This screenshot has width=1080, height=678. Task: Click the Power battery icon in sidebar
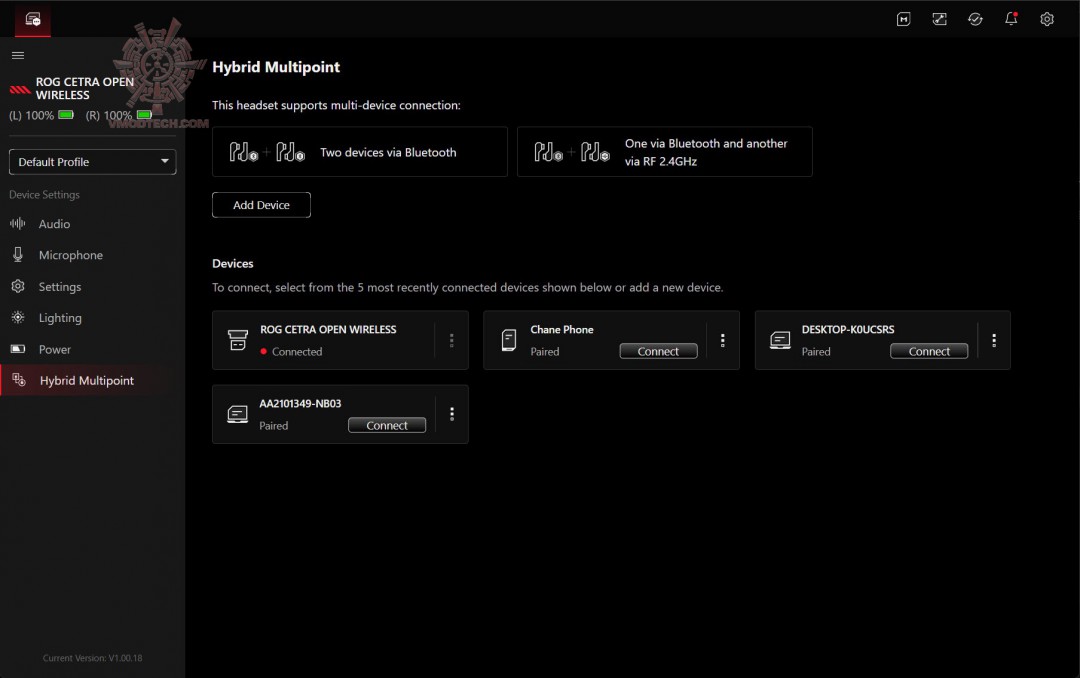pos(18,349)
